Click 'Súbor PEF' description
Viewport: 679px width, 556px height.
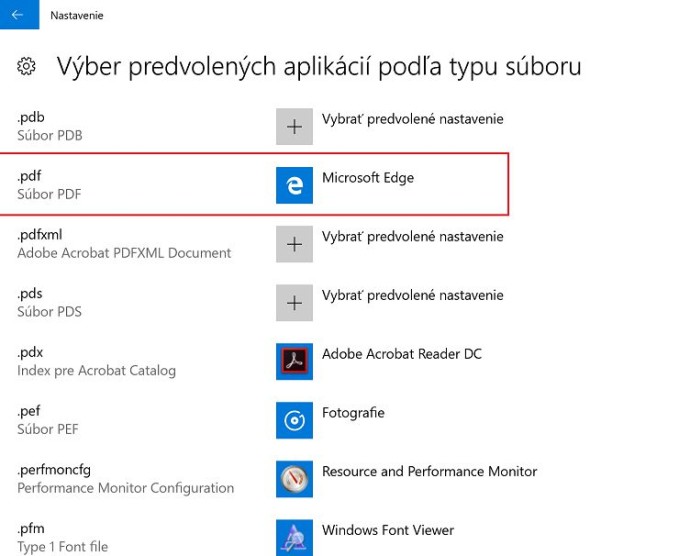pos(48,429)
